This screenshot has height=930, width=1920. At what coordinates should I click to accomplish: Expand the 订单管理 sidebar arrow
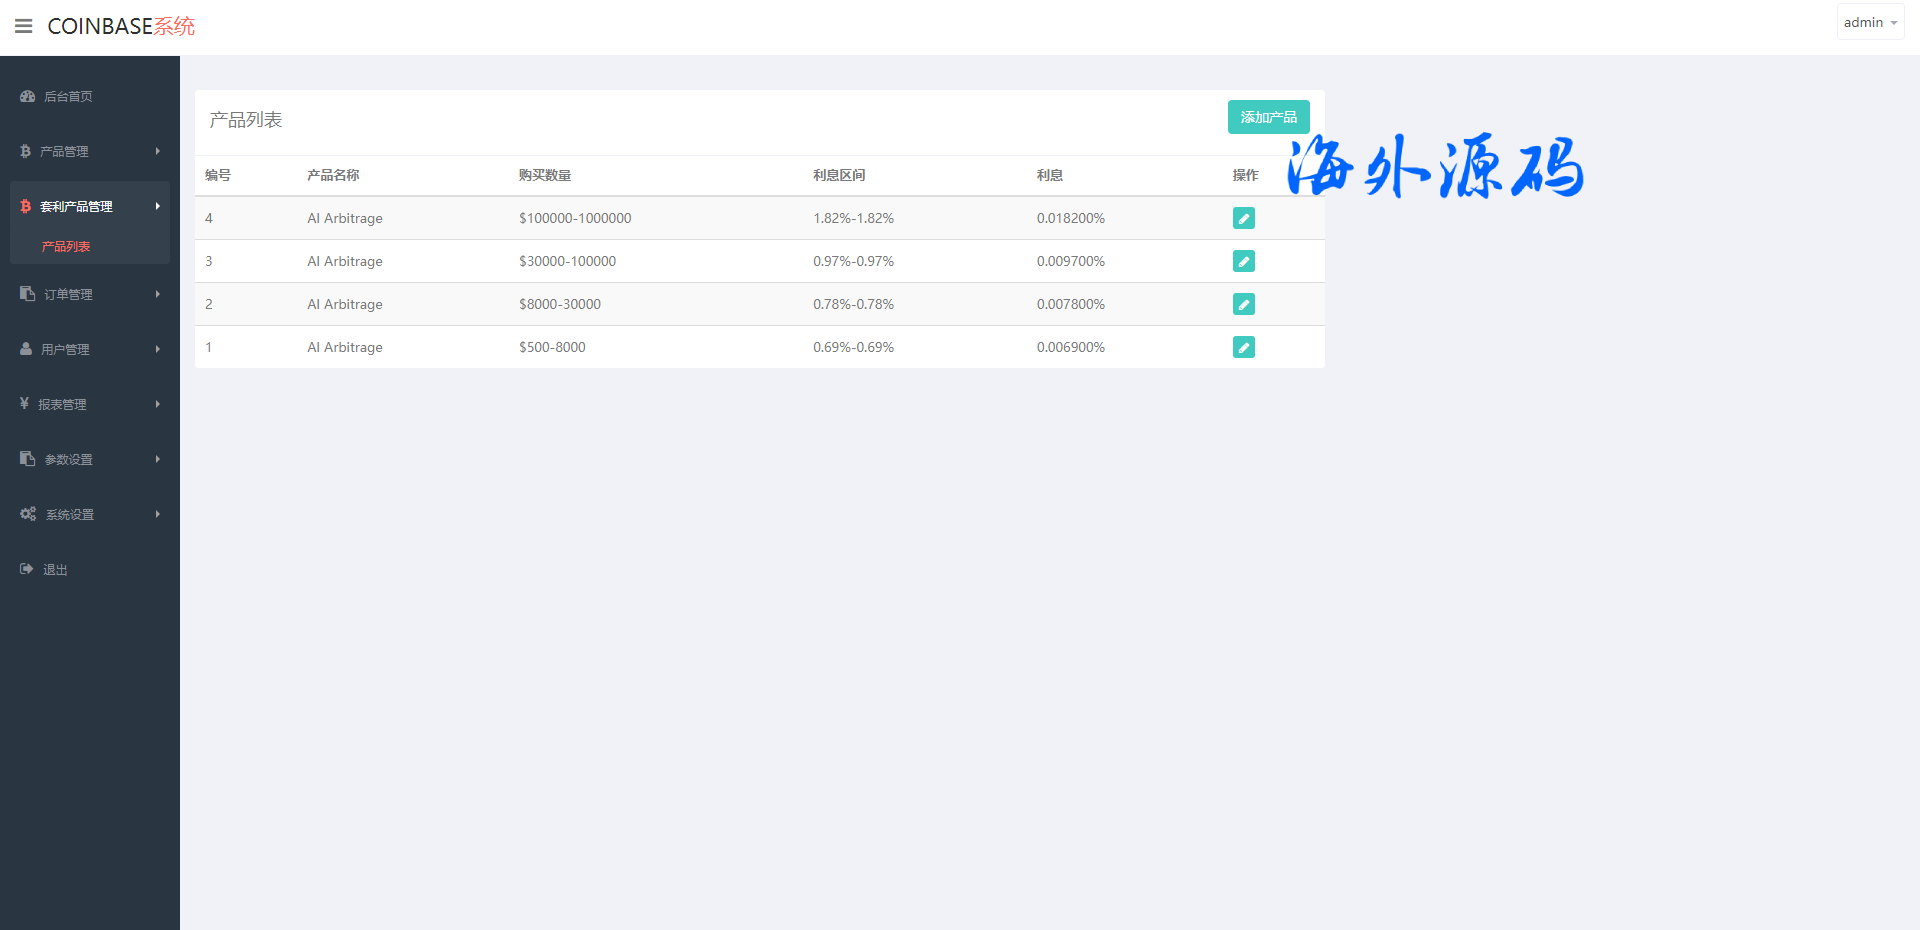click(x=157, y=294)
